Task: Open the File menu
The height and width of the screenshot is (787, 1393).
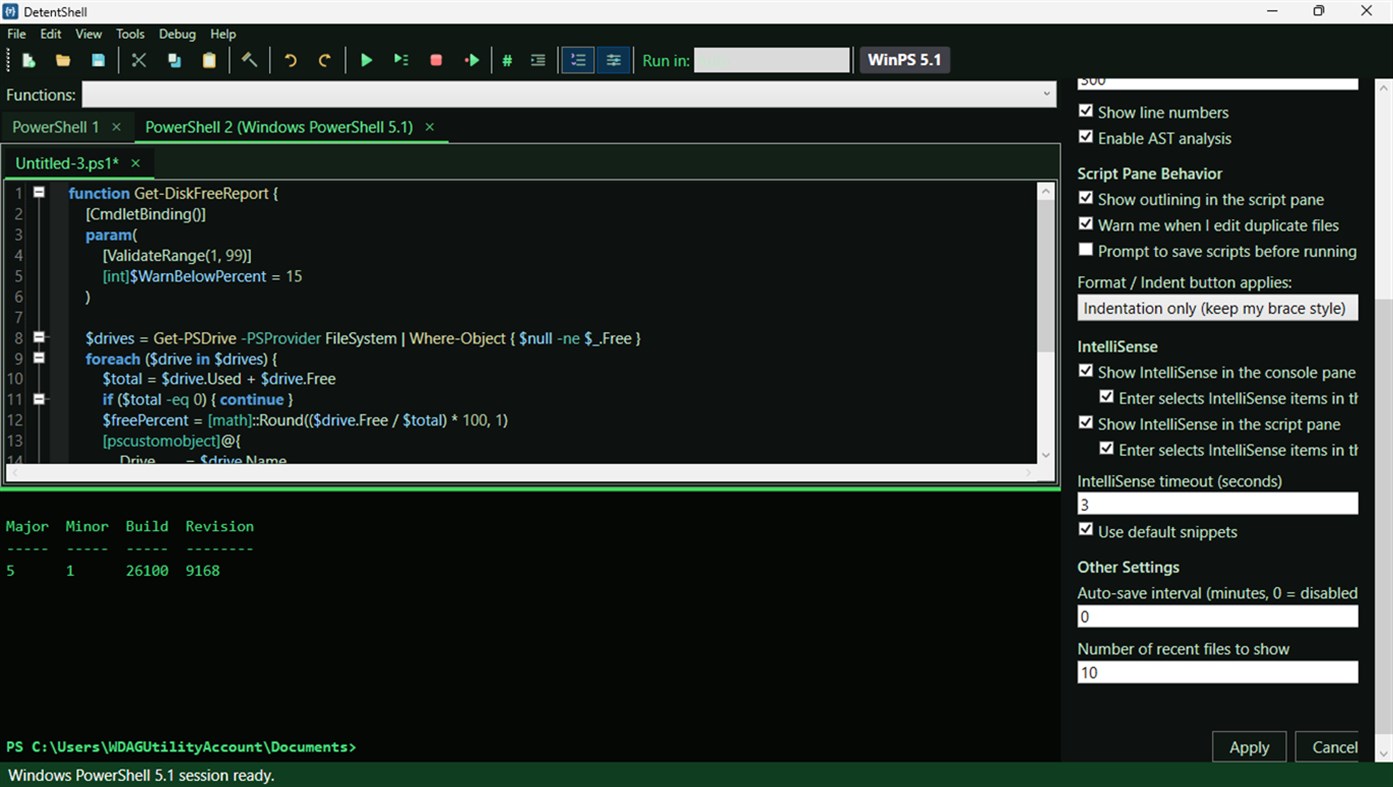Action: [16, 34]
